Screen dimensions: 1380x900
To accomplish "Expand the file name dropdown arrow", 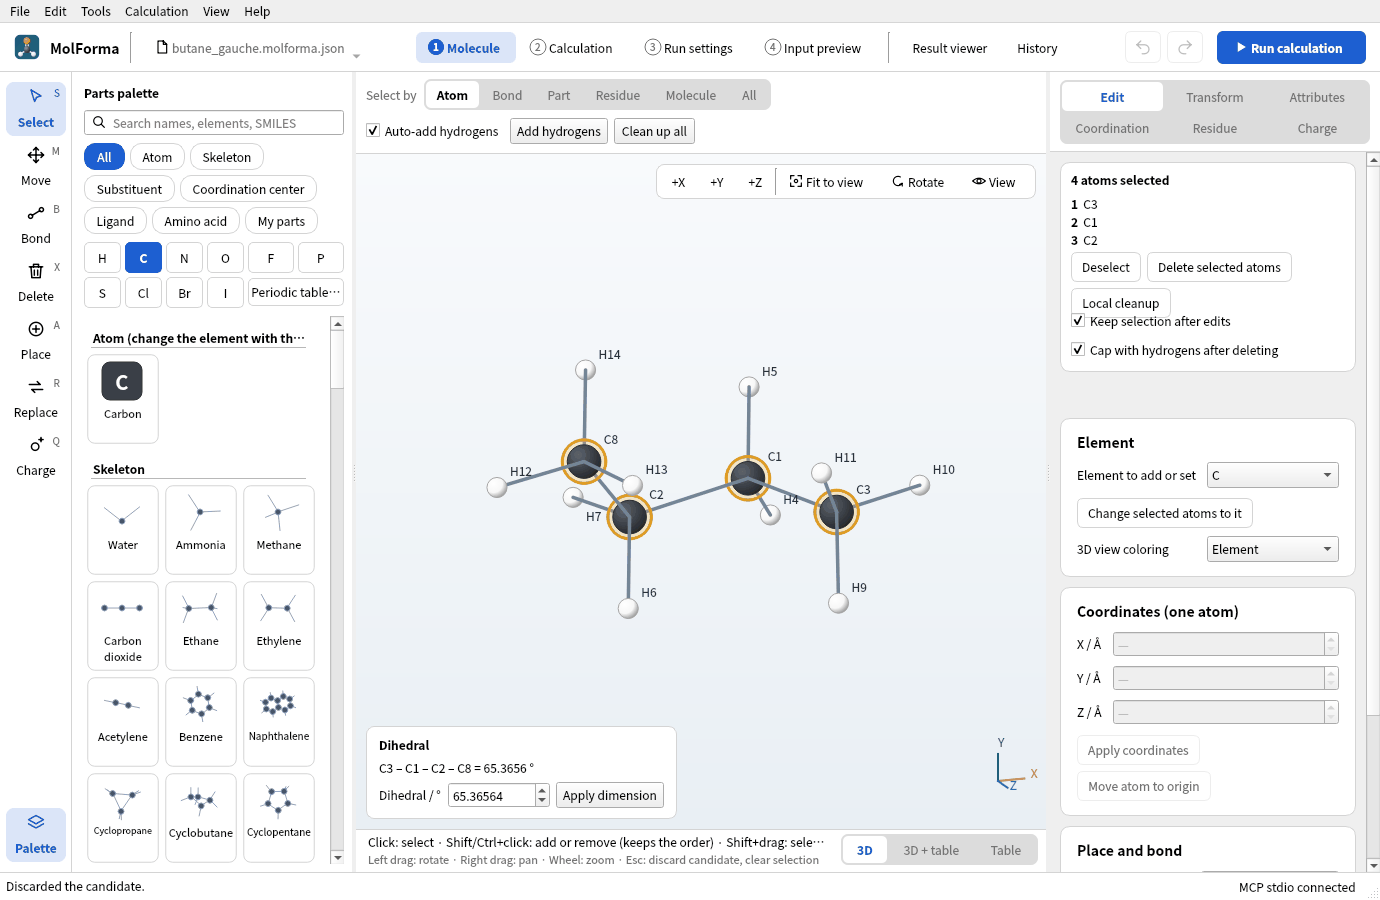I will pos(356,55).
